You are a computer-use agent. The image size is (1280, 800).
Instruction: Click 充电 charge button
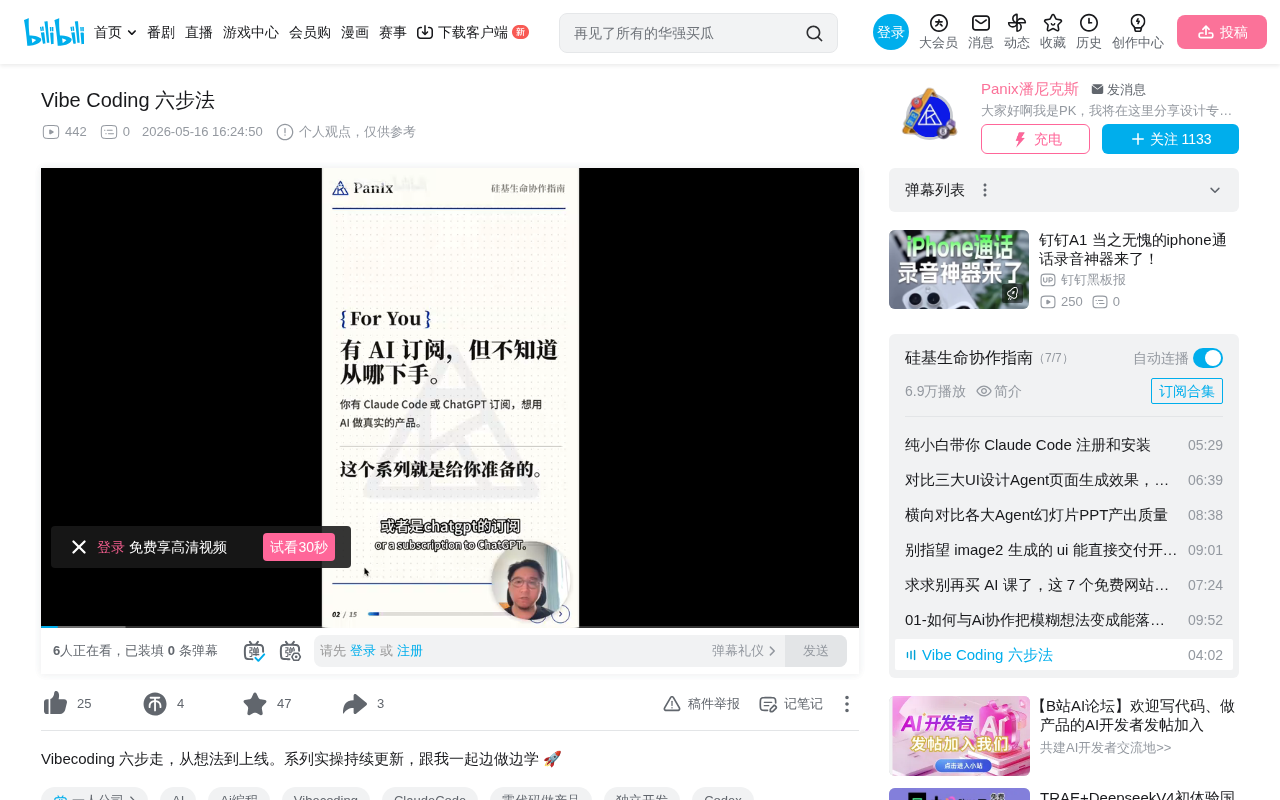click(x=1035, y=139)
